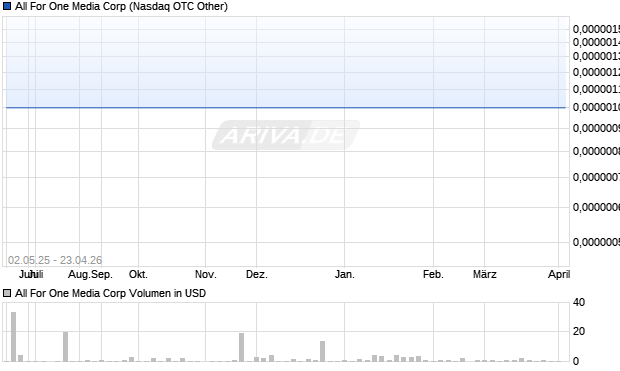620x371 pixels.
Task: Click the tallest volume bar near chart start
Action: coord(13,337)
